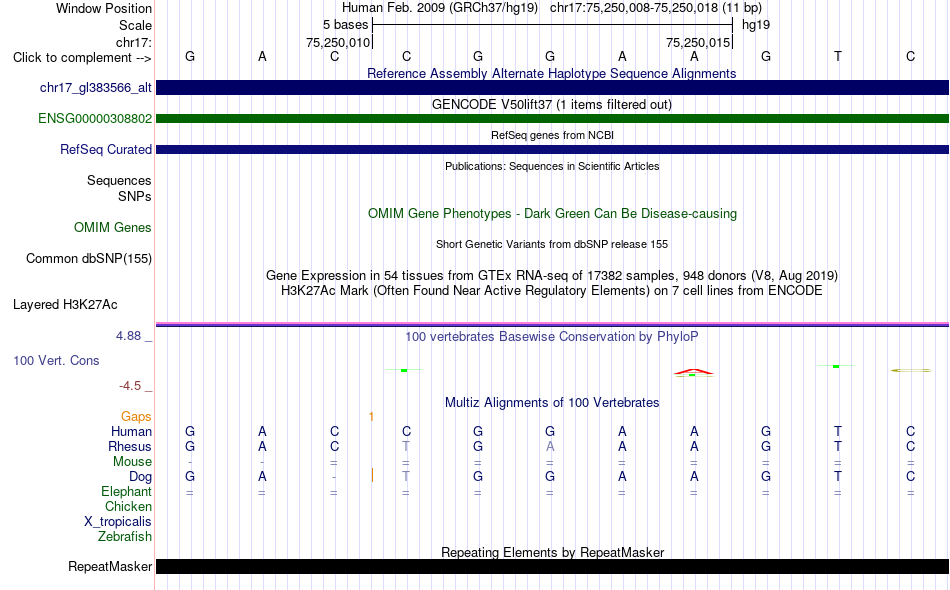The image size is (950, 590).
Task: Click the 'RefSeq genes from NCBI' title
Action: point(552,135)
